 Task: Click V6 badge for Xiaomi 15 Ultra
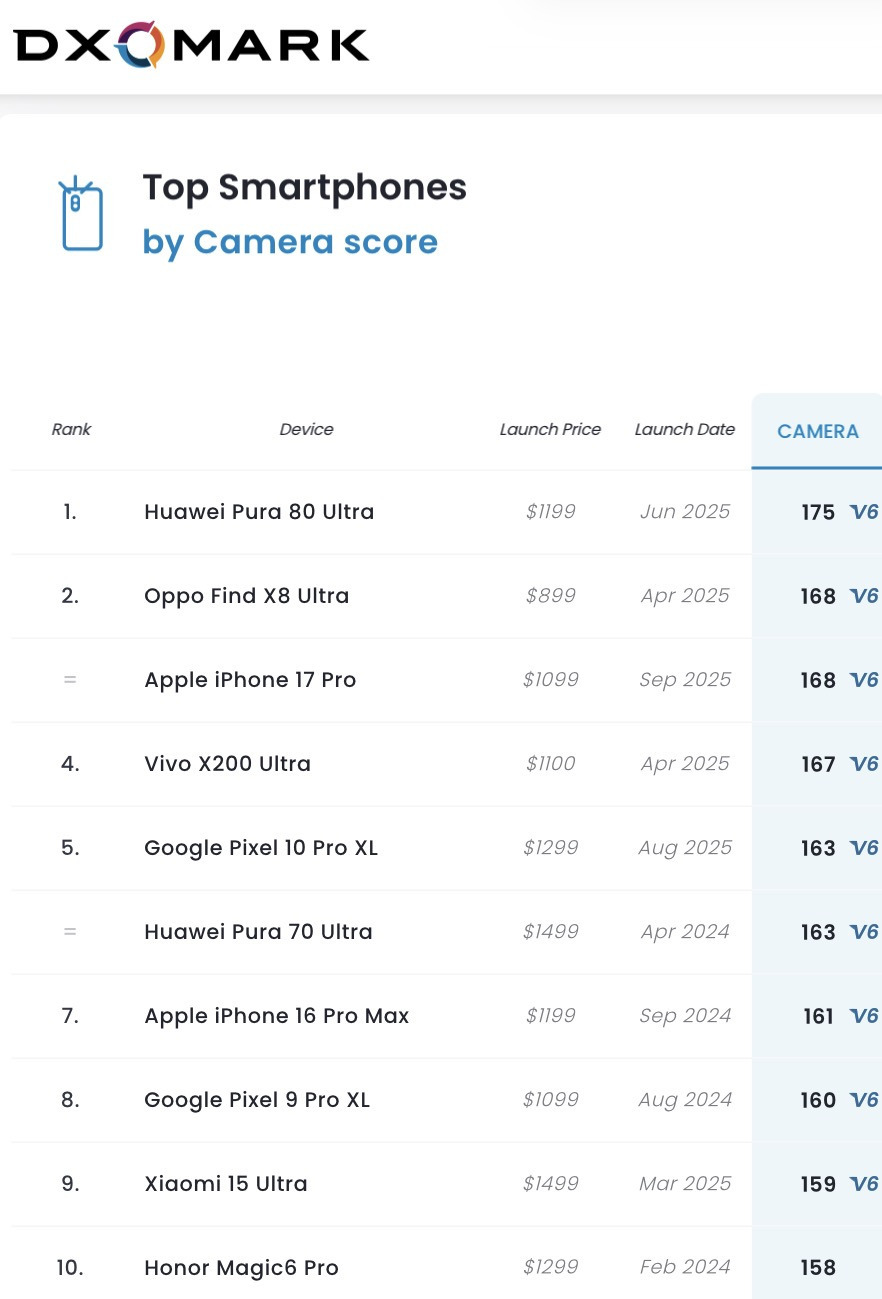[x=863, y=1184]
